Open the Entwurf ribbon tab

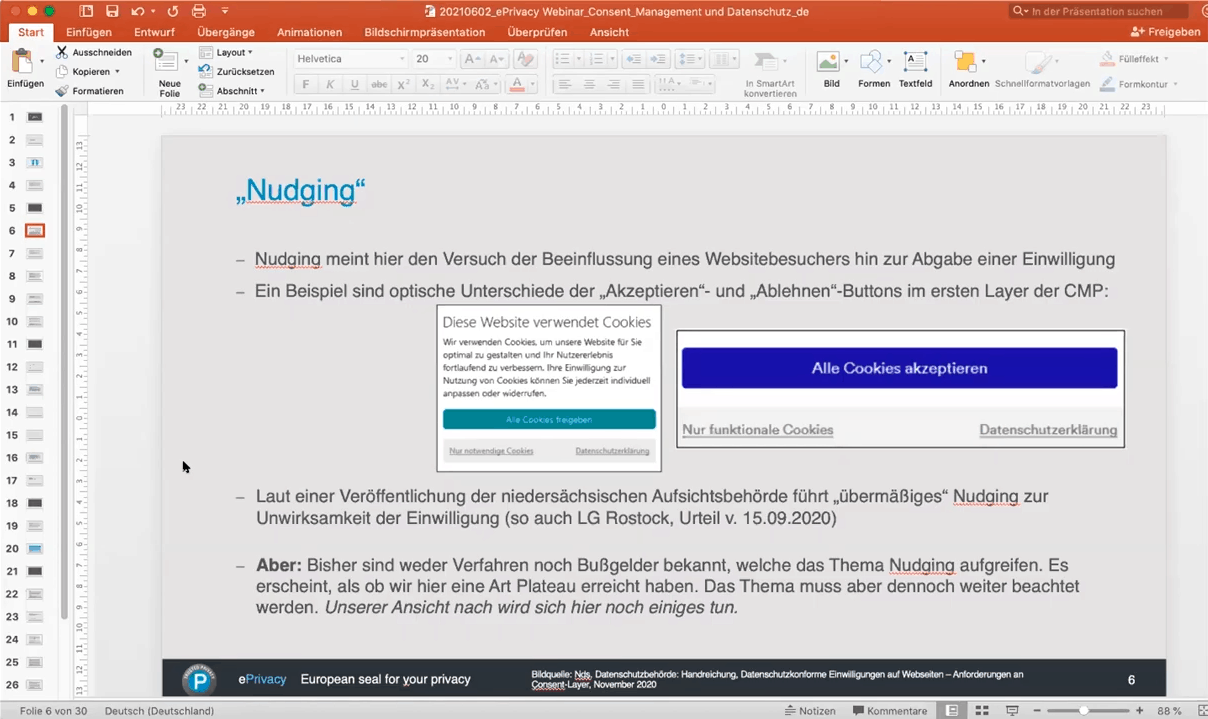coord(155,32)
